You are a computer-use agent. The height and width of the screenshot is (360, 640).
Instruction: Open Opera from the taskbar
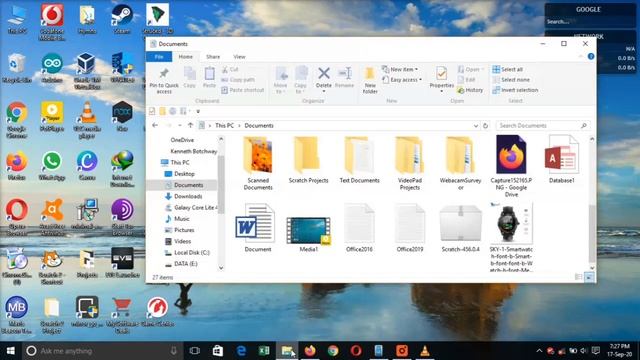click(x=356, y=351)
